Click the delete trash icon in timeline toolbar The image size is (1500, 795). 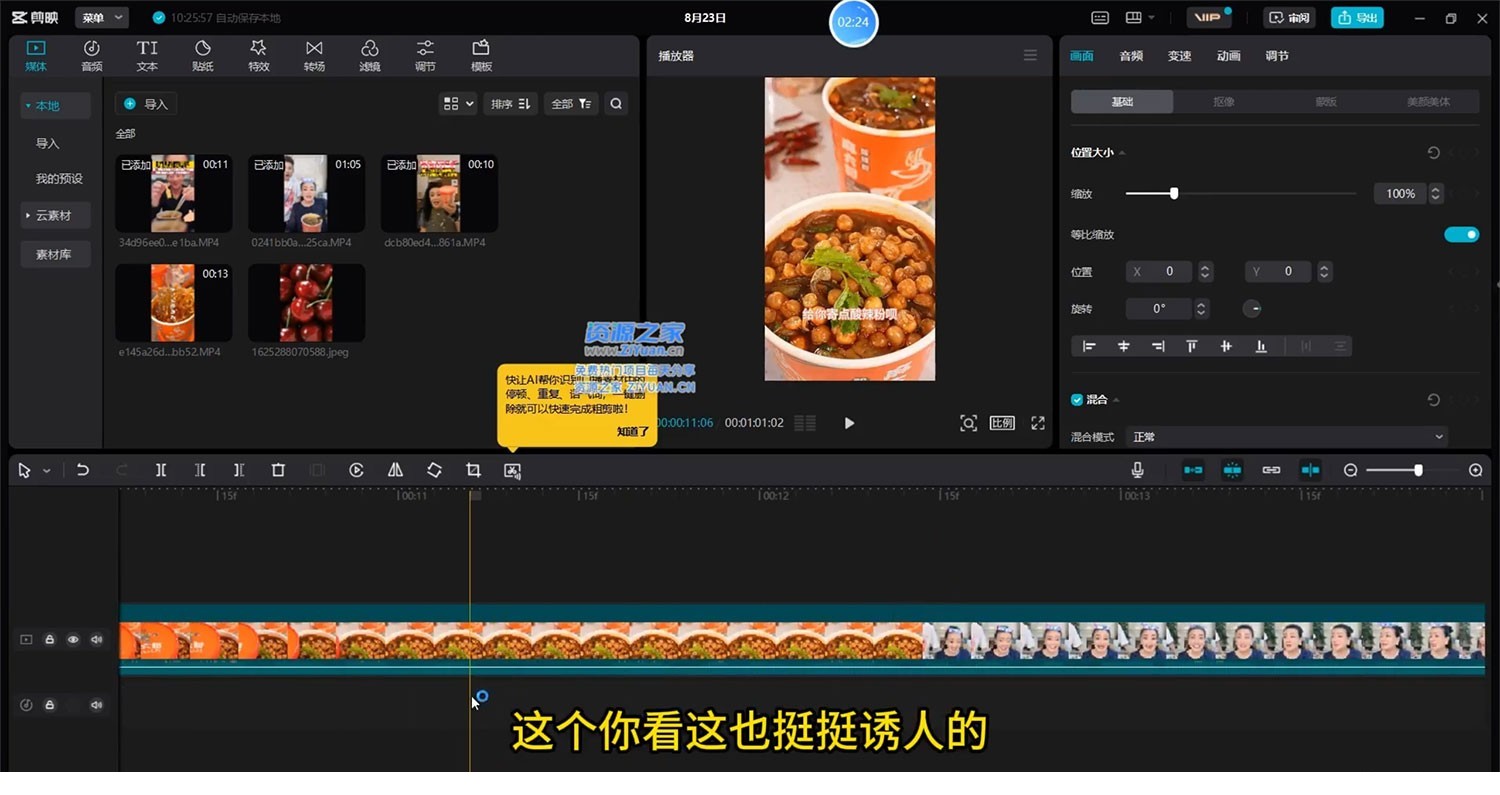pyautogui.click(x=278, y=470)
